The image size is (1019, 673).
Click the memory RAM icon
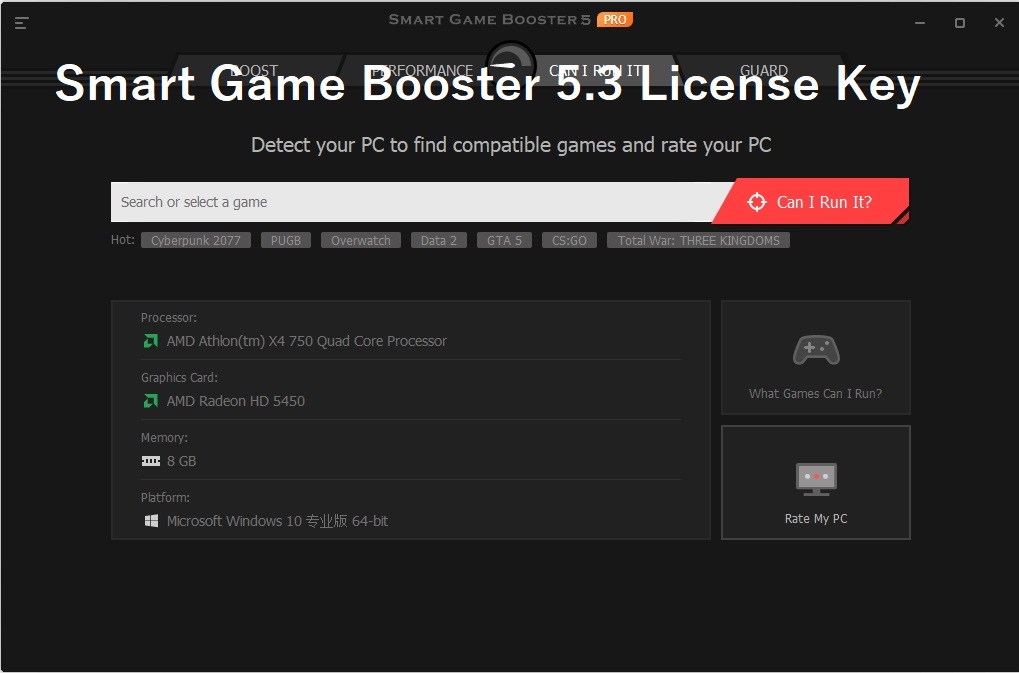150,461
